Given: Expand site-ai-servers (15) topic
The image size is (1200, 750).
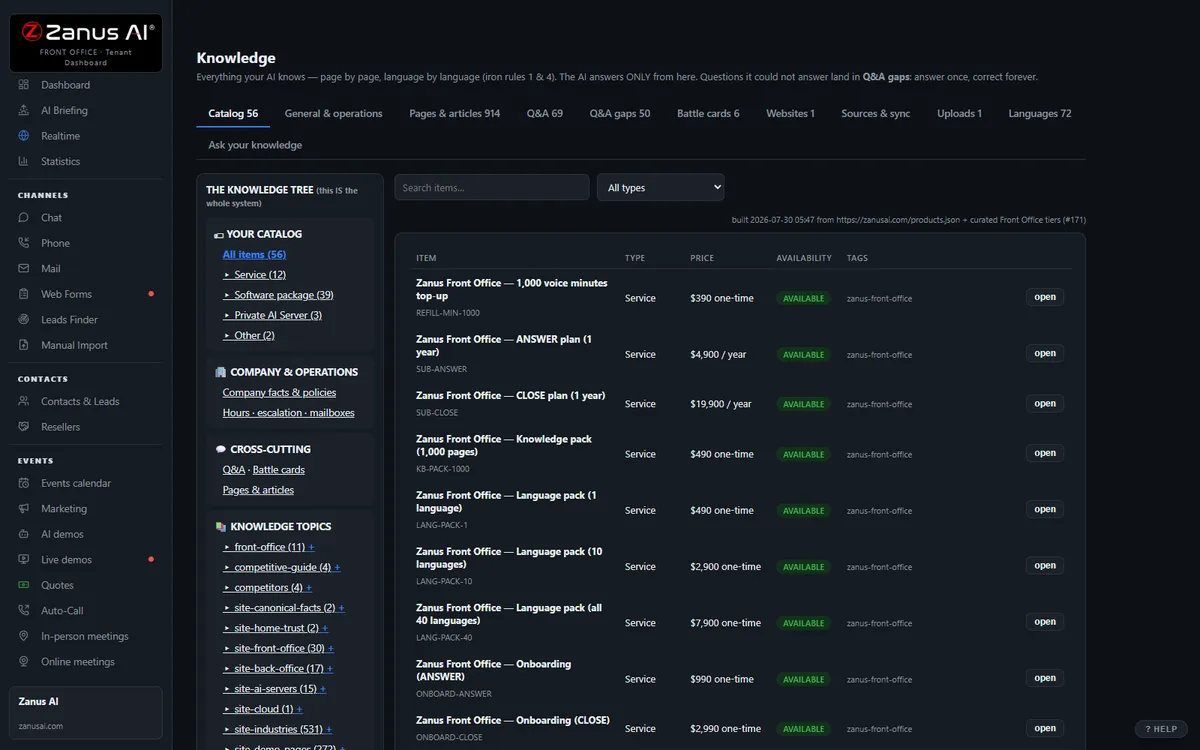Looking at the screenshot, I should coord(270,688).
